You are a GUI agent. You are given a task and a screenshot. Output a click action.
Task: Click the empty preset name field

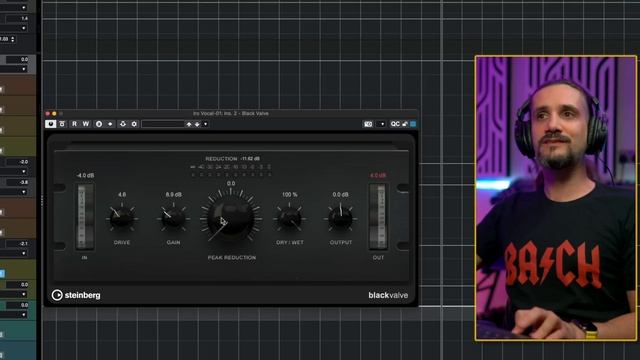[163, 124]
